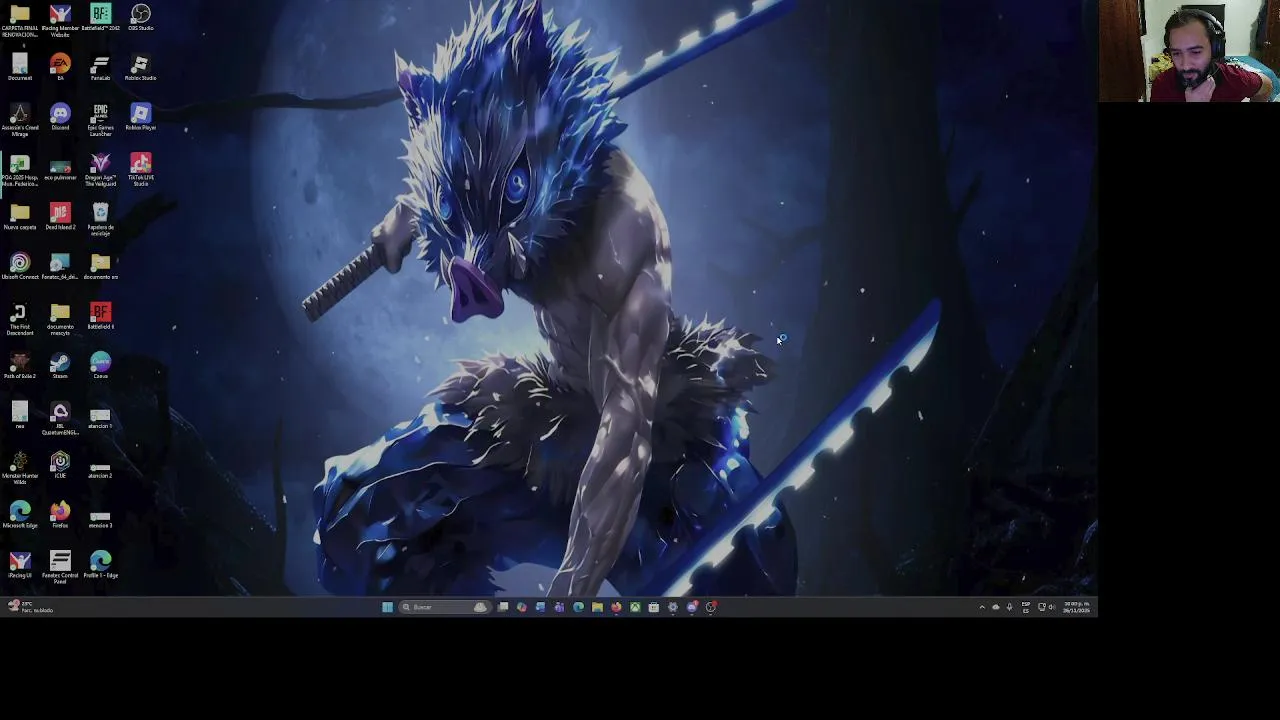
Task: Open Settings gear on the taskbar
Action: click(673, 607)
